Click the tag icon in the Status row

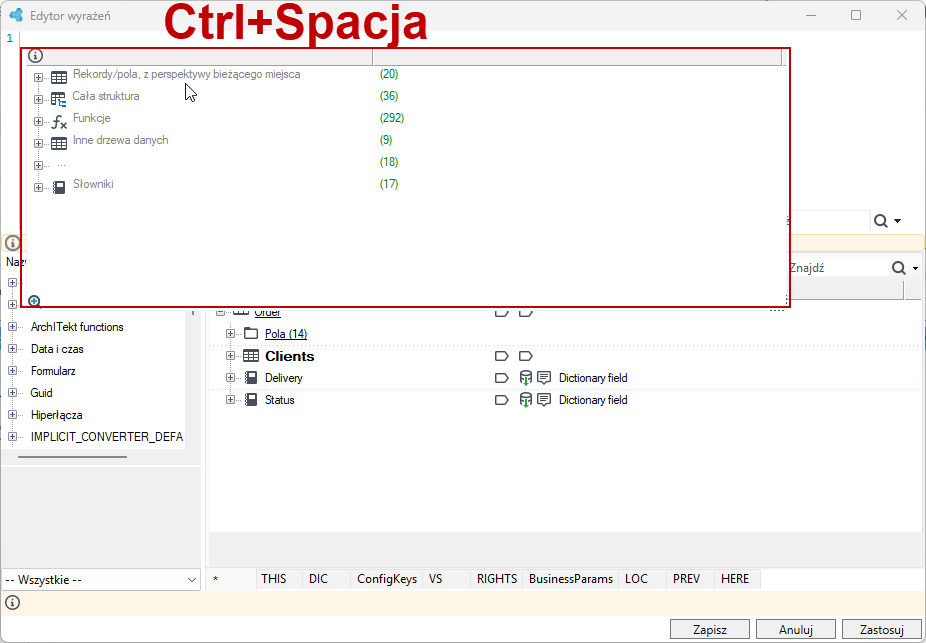501,400
